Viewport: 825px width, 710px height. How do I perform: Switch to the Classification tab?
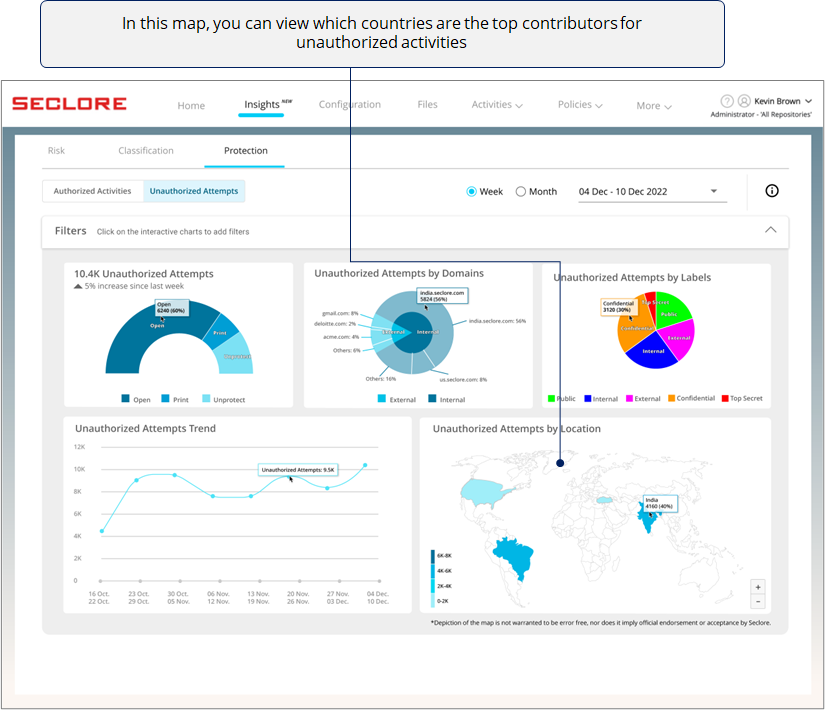coord(146,151)
